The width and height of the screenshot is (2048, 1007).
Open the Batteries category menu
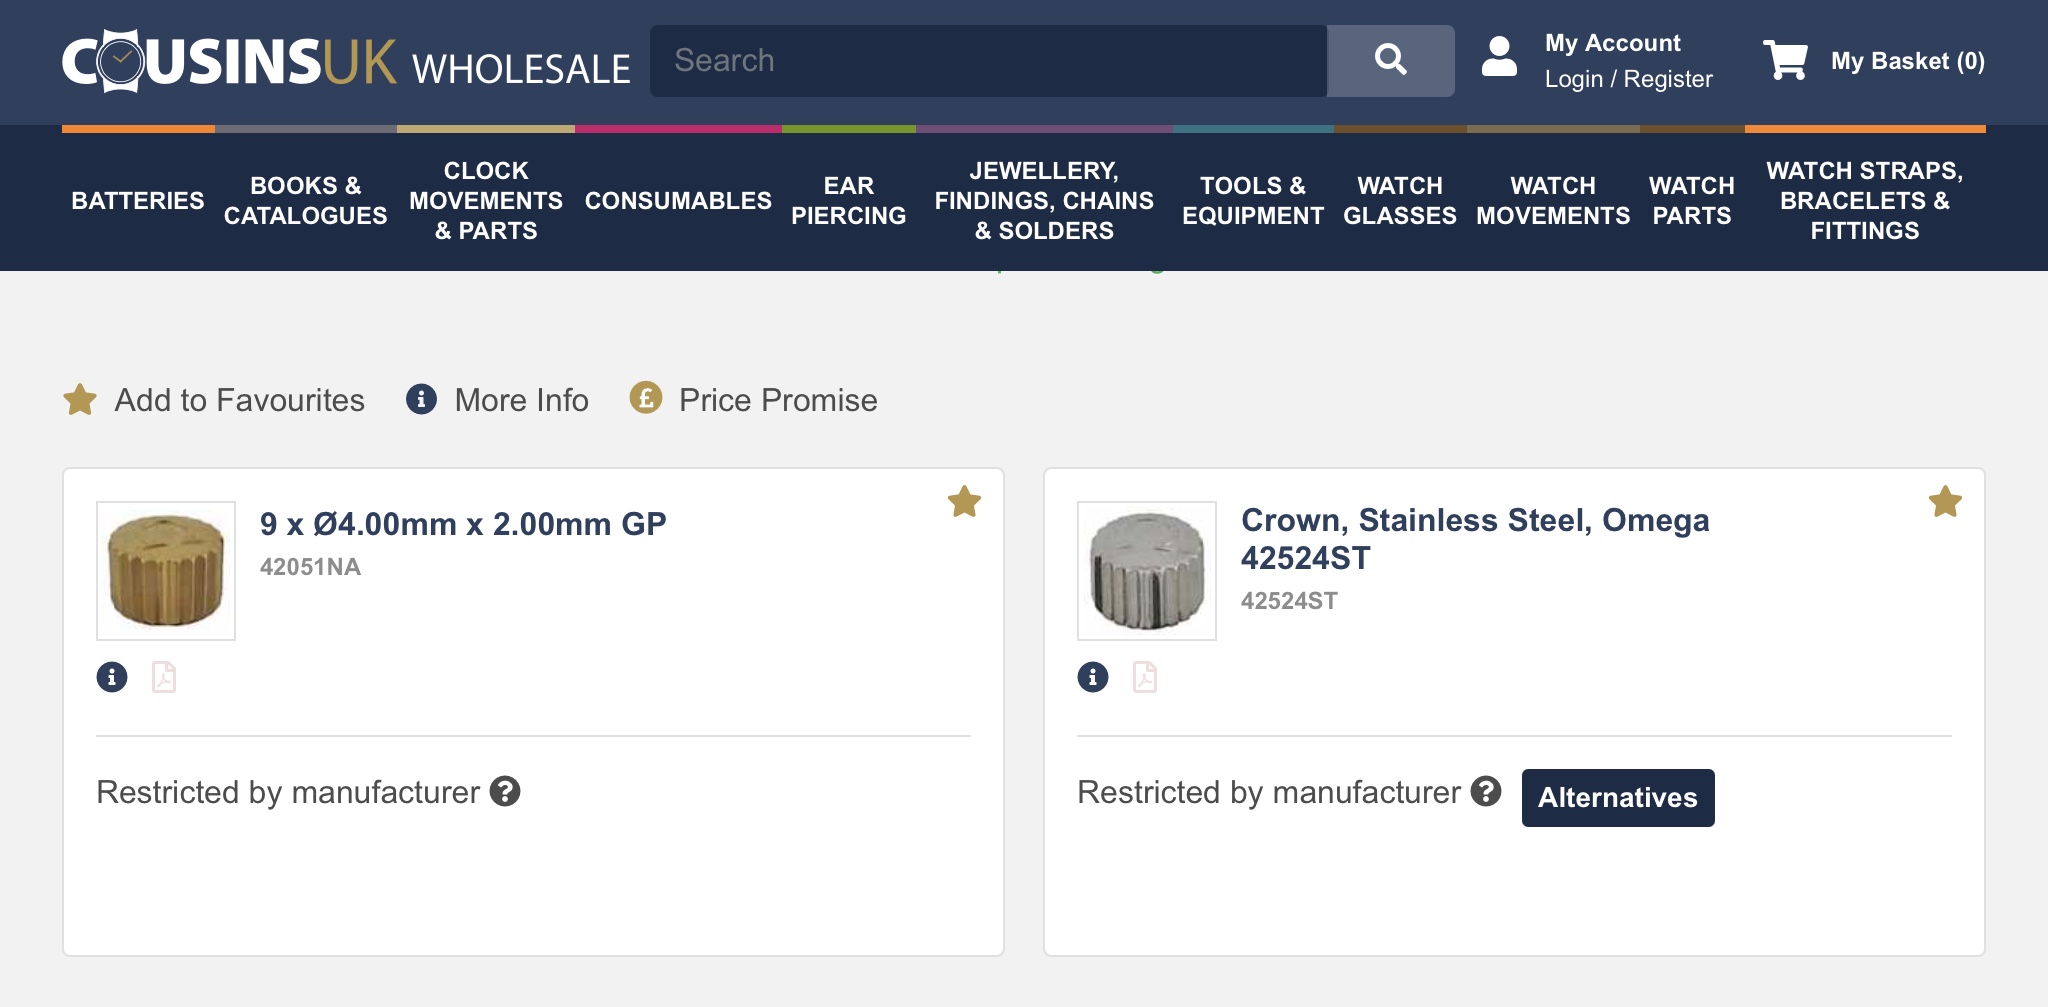coord(138,200)
